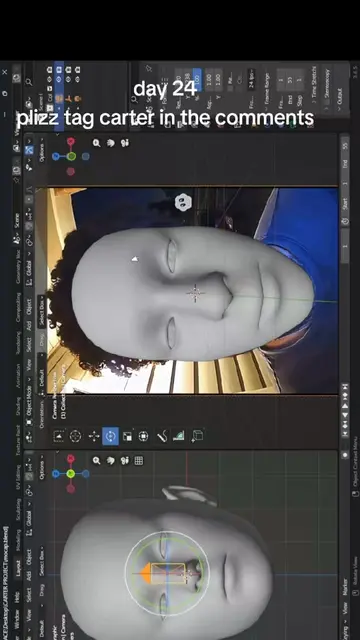Screen dimensions: 360x640
Task: Toggle camera view icon in orthographic viewport
Action: (125, 460)
